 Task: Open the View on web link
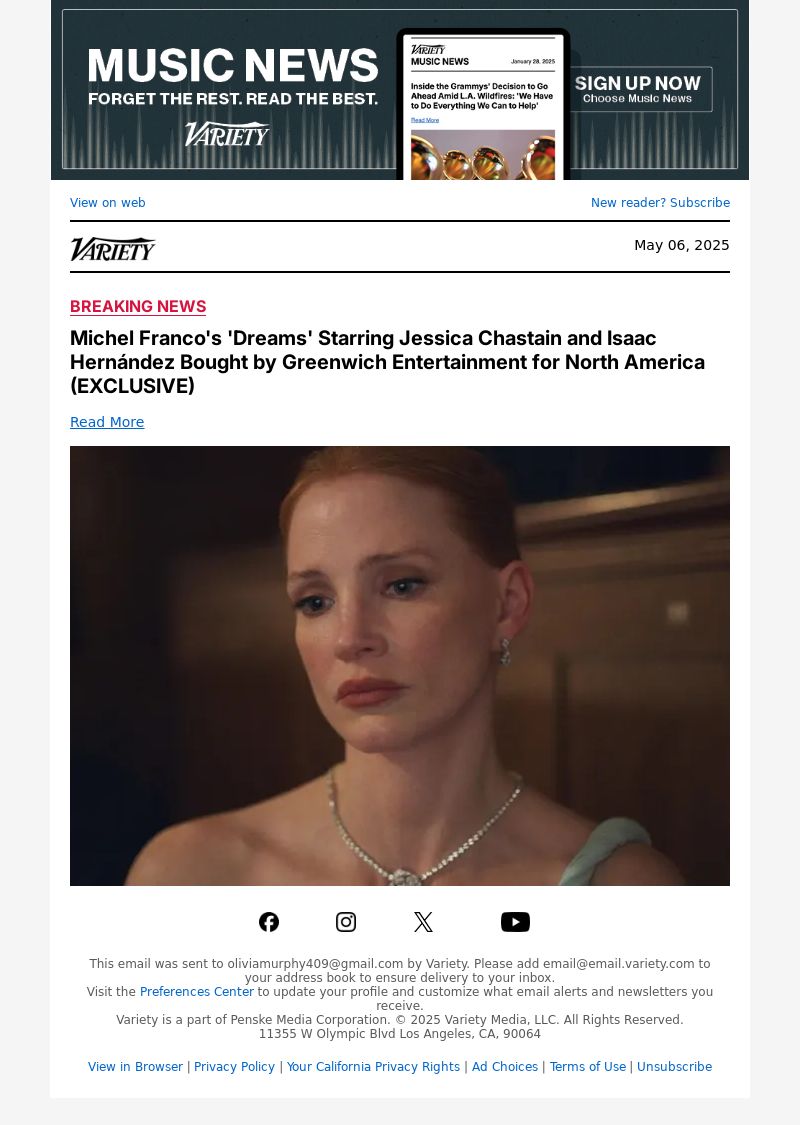pyautogui.click(x=108, y=202)
